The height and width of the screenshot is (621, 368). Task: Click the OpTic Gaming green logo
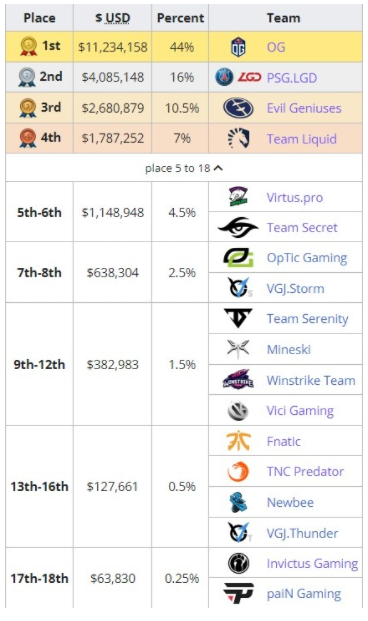pos(238,257)
